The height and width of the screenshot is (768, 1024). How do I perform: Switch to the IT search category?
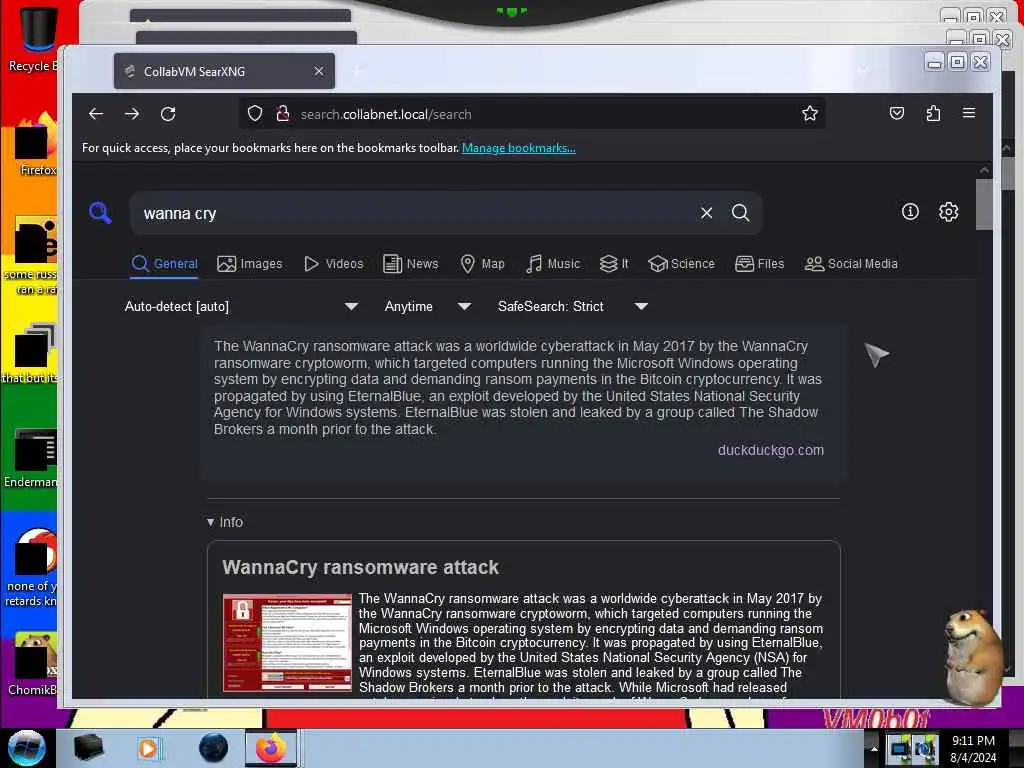tap(614, 264)
